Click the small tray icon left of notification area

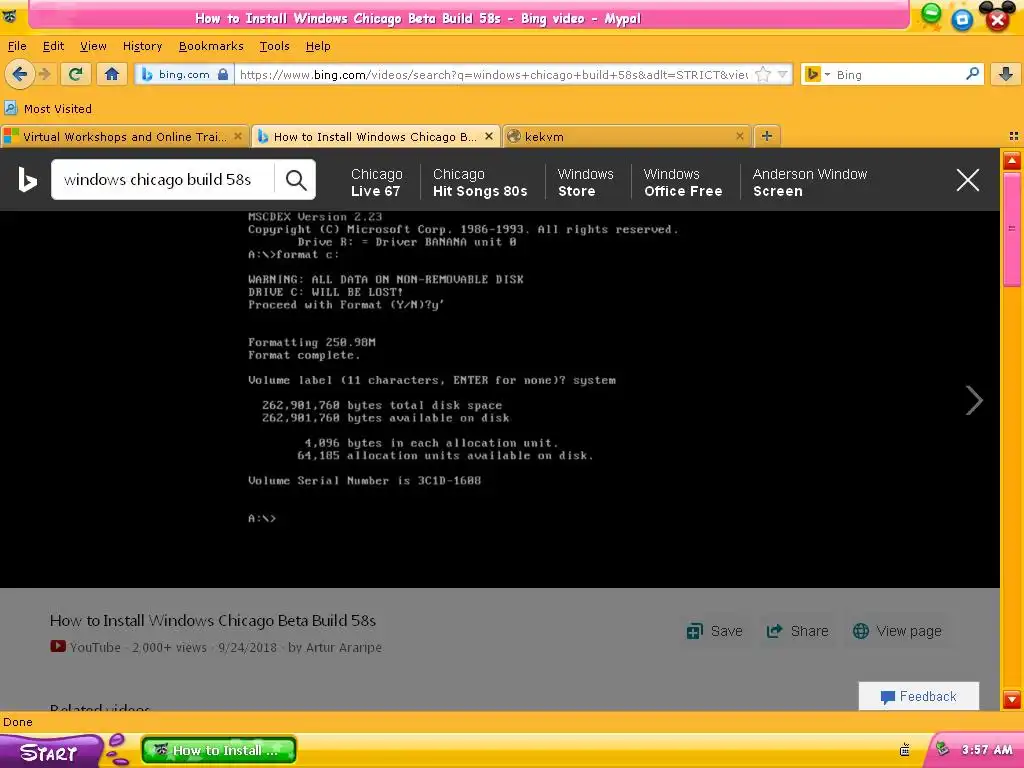pos(904,750)
